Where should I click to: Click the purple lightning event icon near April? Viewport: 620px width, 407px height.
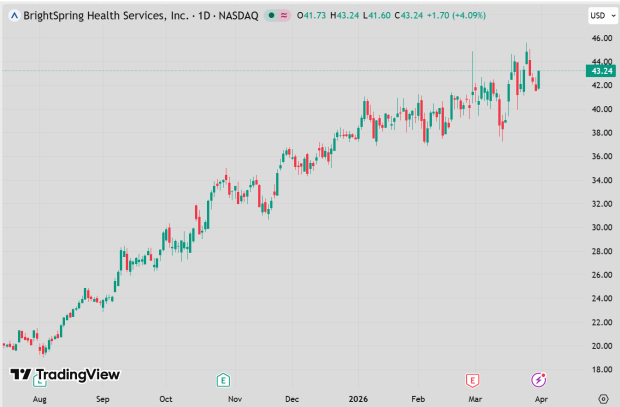pos(539,379)
